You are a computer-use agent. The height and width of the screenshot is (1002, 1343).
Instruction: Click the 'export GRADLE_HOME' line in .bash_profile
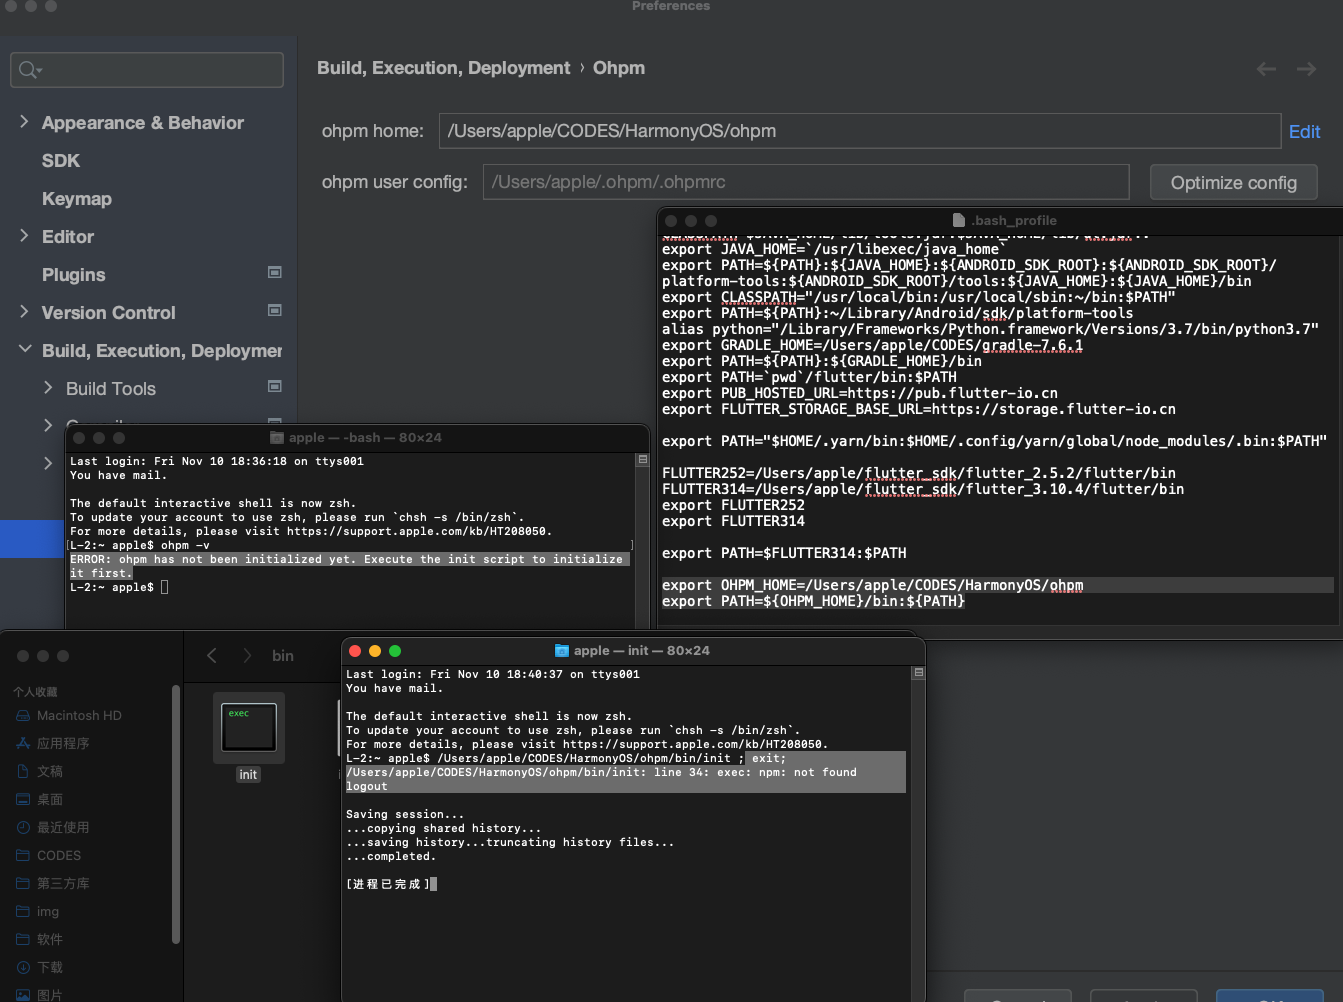click(x=872, y=345)
